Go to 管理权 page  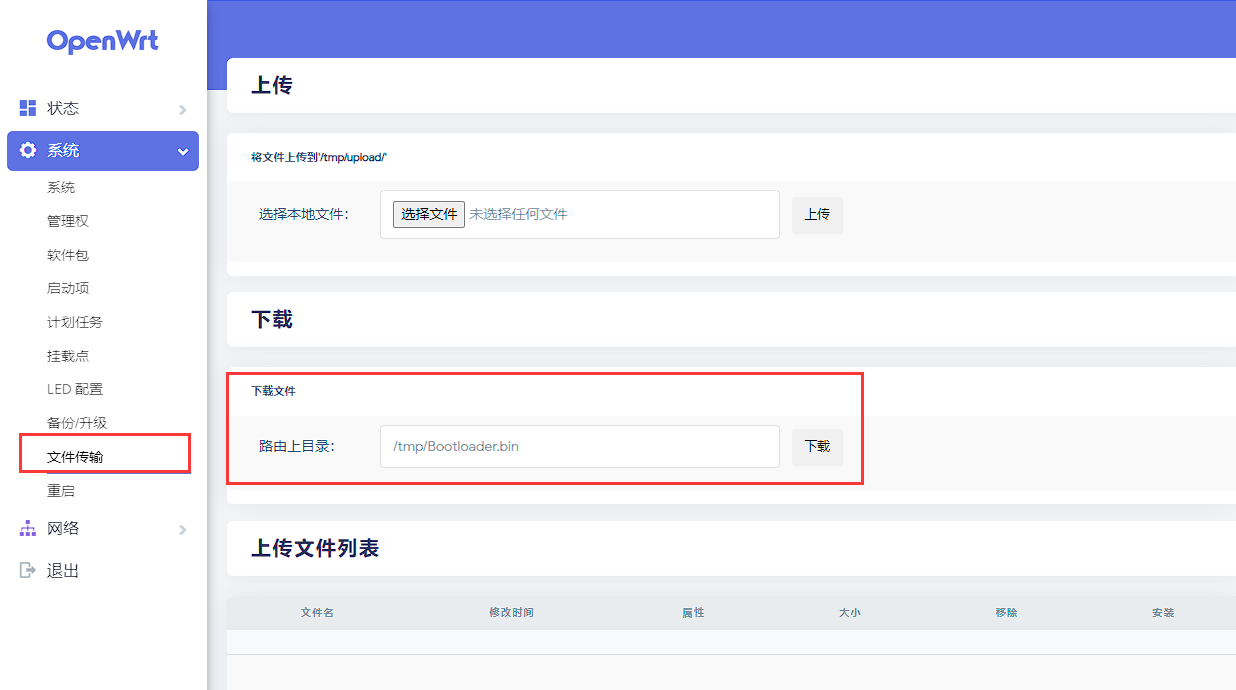click(x=68, y=221)
